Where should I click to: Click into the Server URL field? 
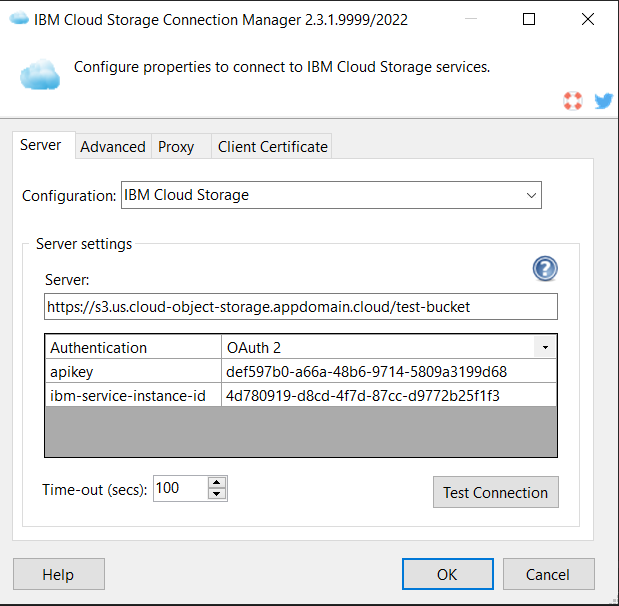point(300,306)
